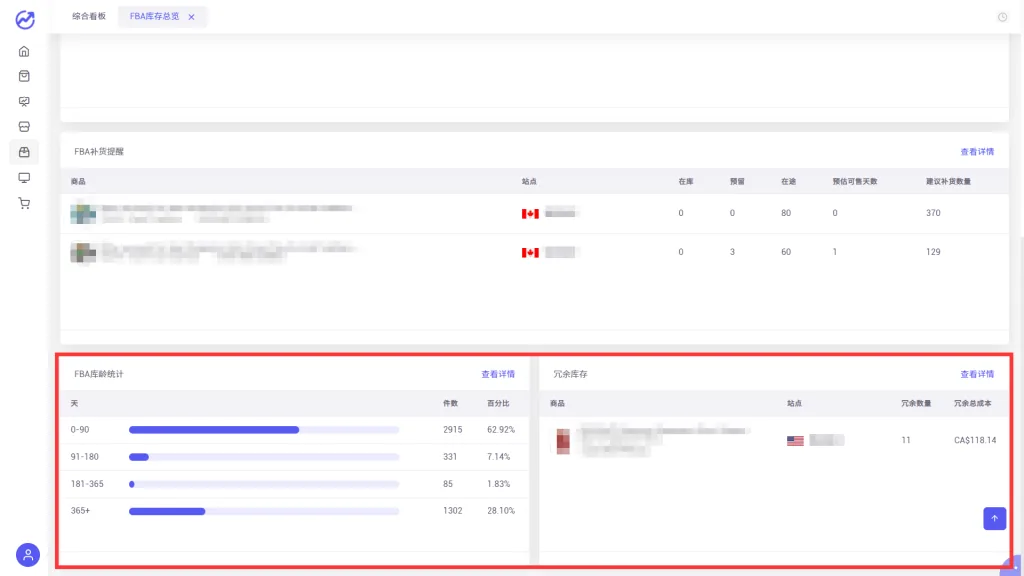Click the 在库 column header
The height and width of the screenshot is (576, 1024).
[x=686, y=182]
